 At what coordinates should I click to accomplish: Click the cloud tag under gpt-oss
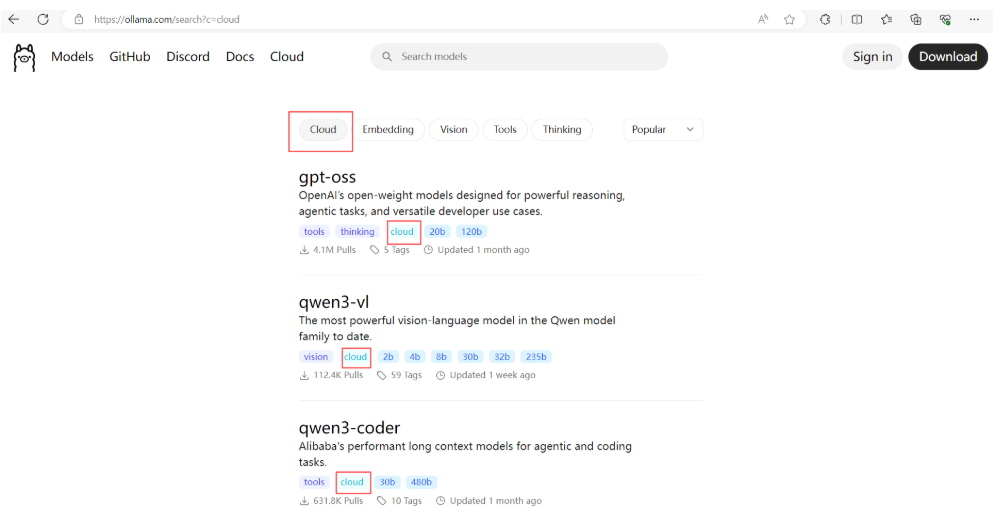(x=402, y=232)
